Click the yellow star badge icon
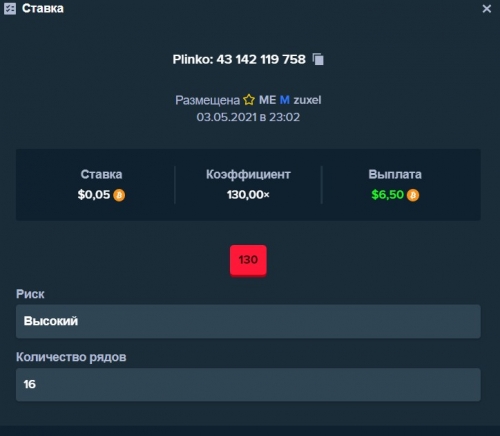 (x=249, y=100)
